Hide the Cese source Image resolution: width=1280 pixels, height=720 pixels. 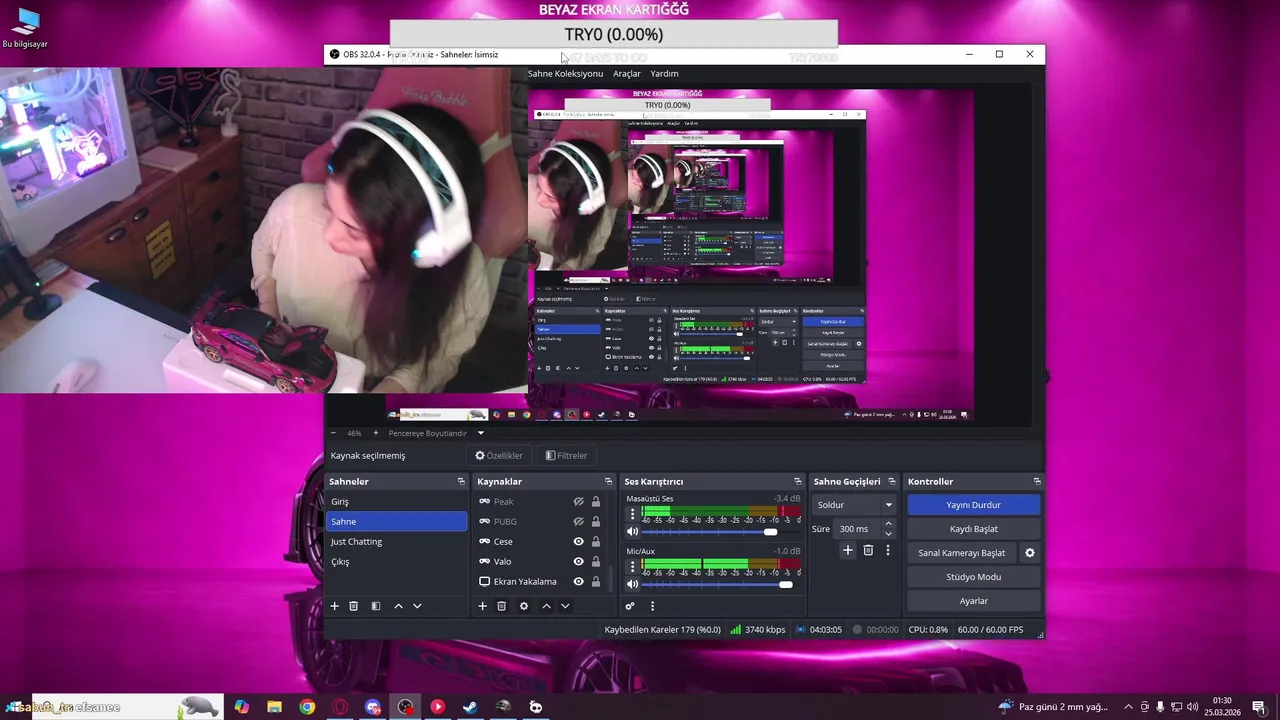578,542
